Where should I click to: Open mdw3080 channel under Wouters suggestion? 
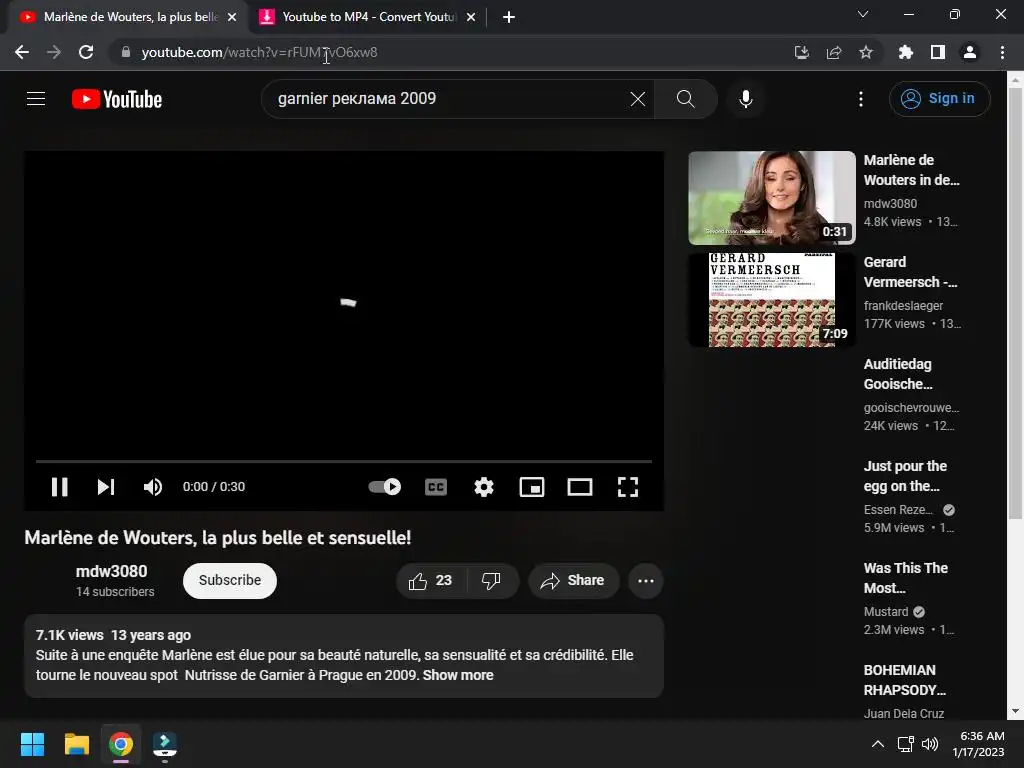click(x=890, y=204)
